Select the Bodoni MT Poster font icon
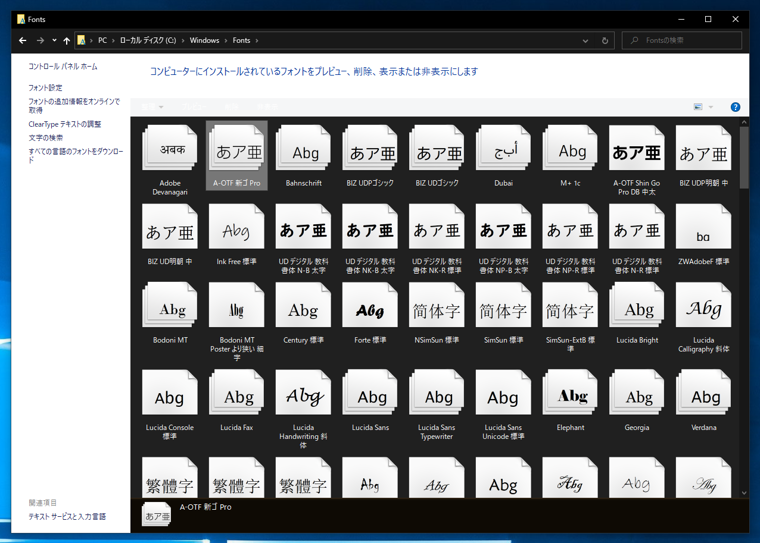The image size is (760, 543). 237,305
